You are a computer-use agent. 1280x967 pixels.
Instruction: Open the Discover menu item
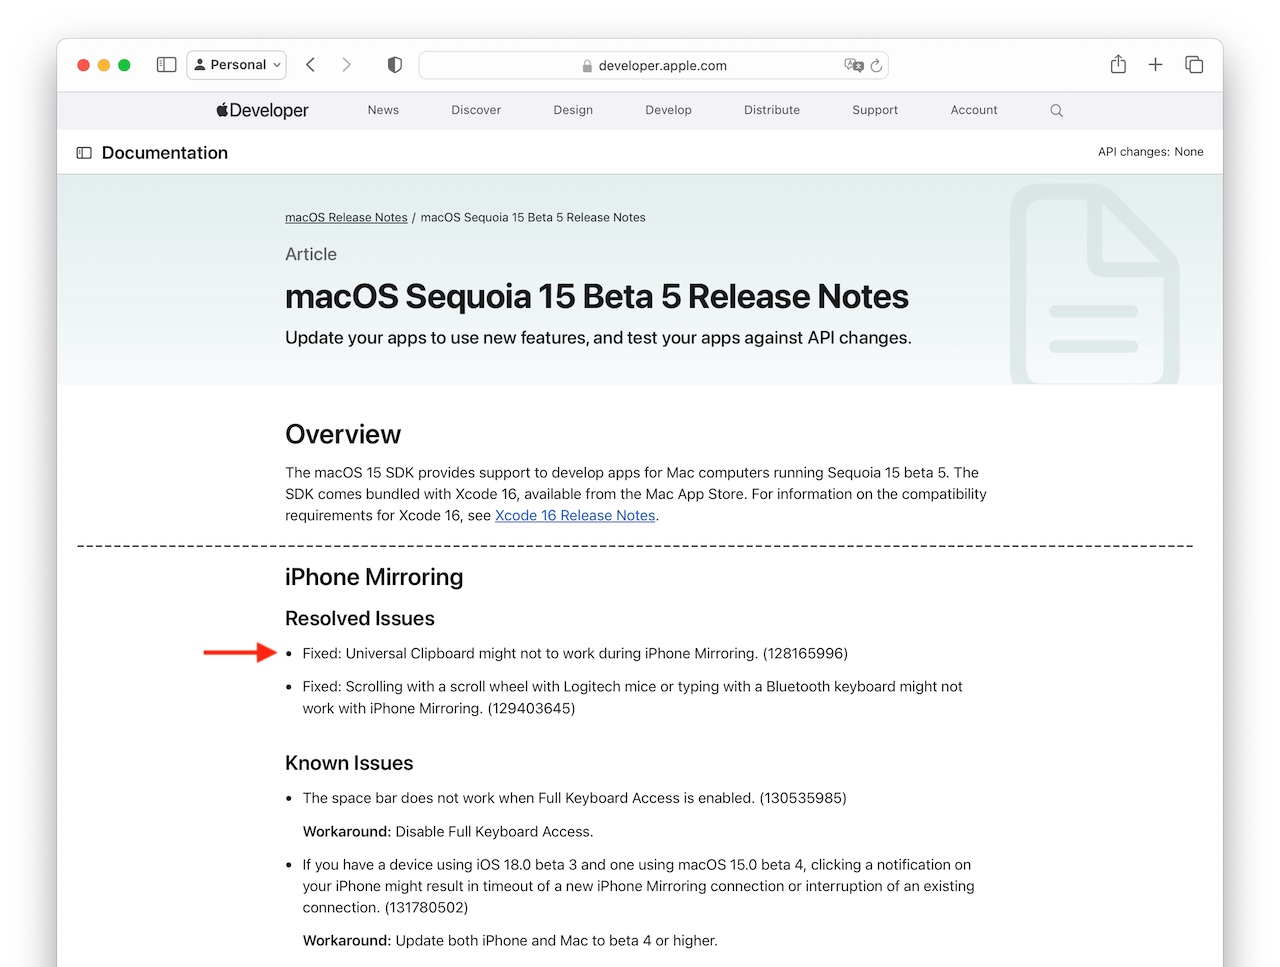(x=476, y=110)
